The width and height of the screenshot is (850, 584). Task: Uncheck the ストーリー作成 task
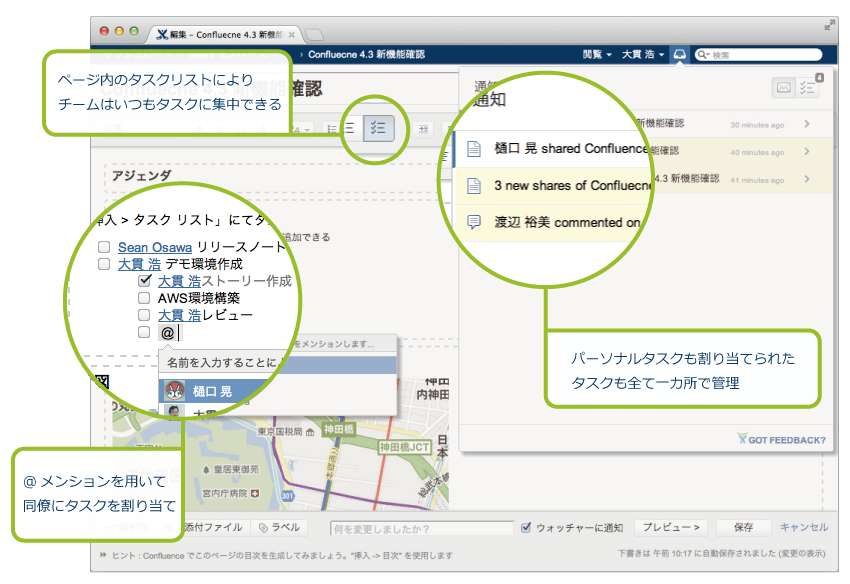[x=144, y=281]
